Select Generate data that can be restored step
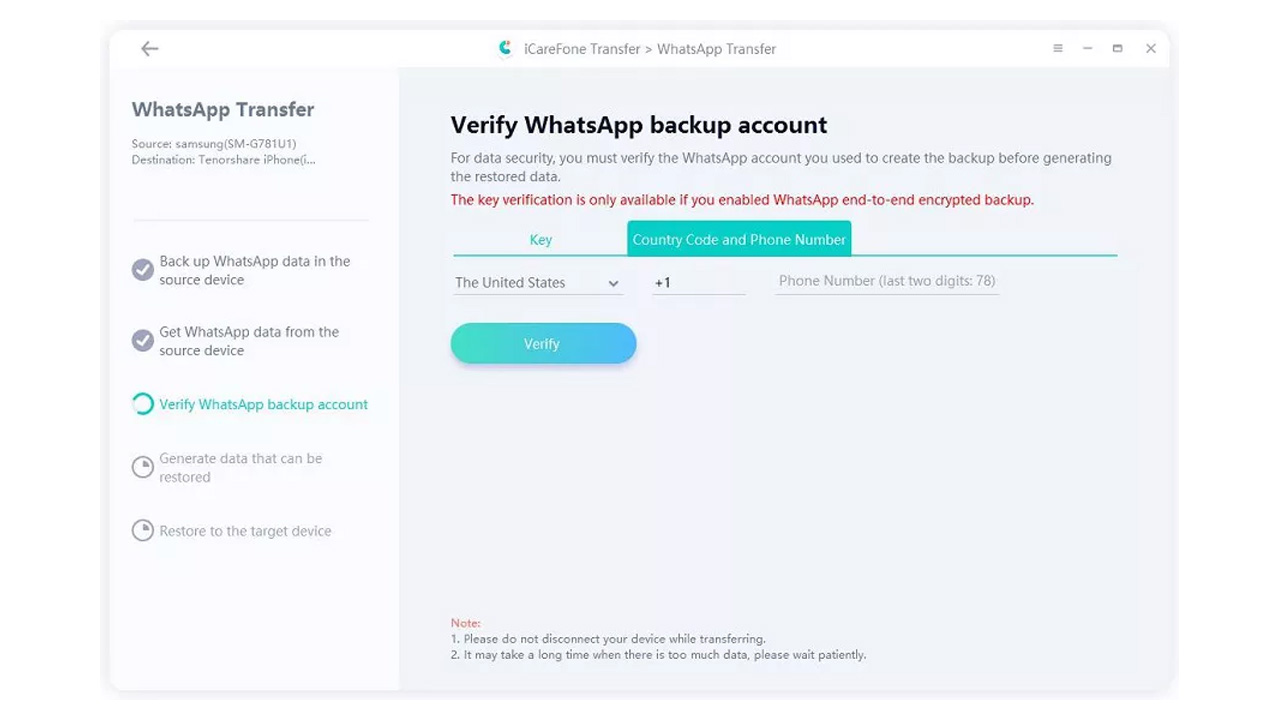The width and height of the screenshot is (1280, 720). tap(241, 468)
